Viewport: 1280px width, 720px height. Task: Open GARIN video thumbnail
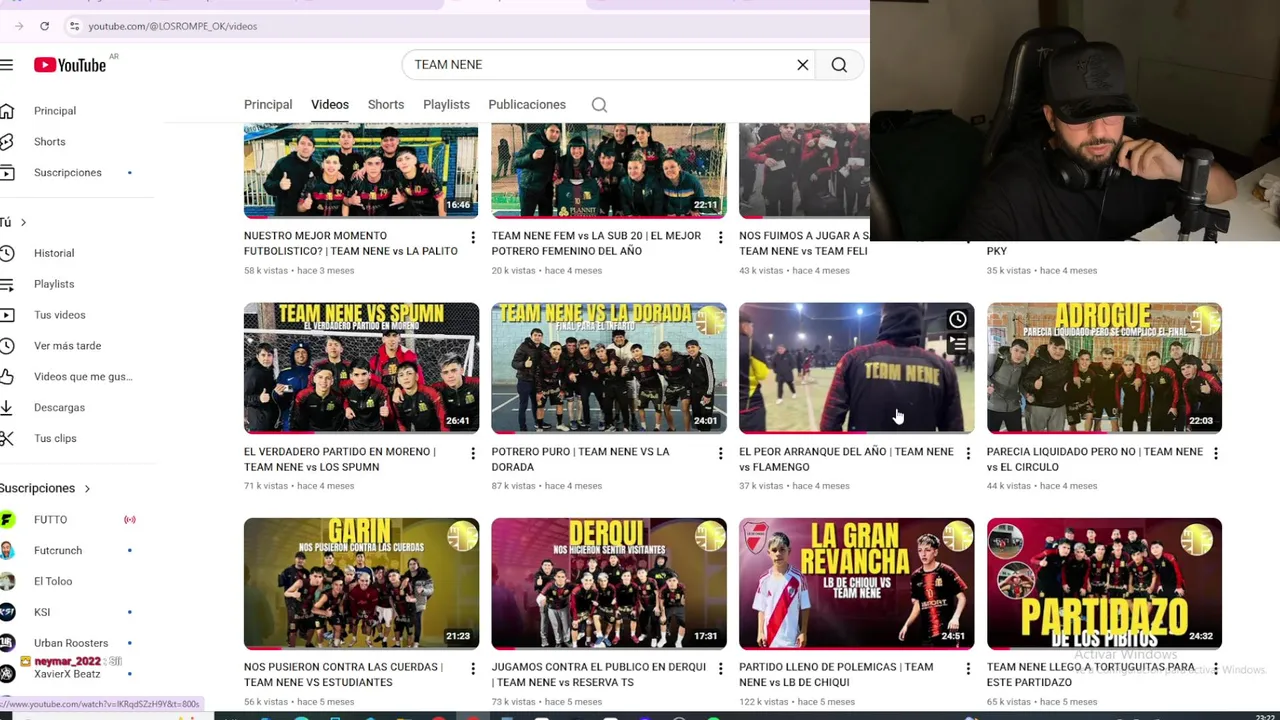point(361,584)
